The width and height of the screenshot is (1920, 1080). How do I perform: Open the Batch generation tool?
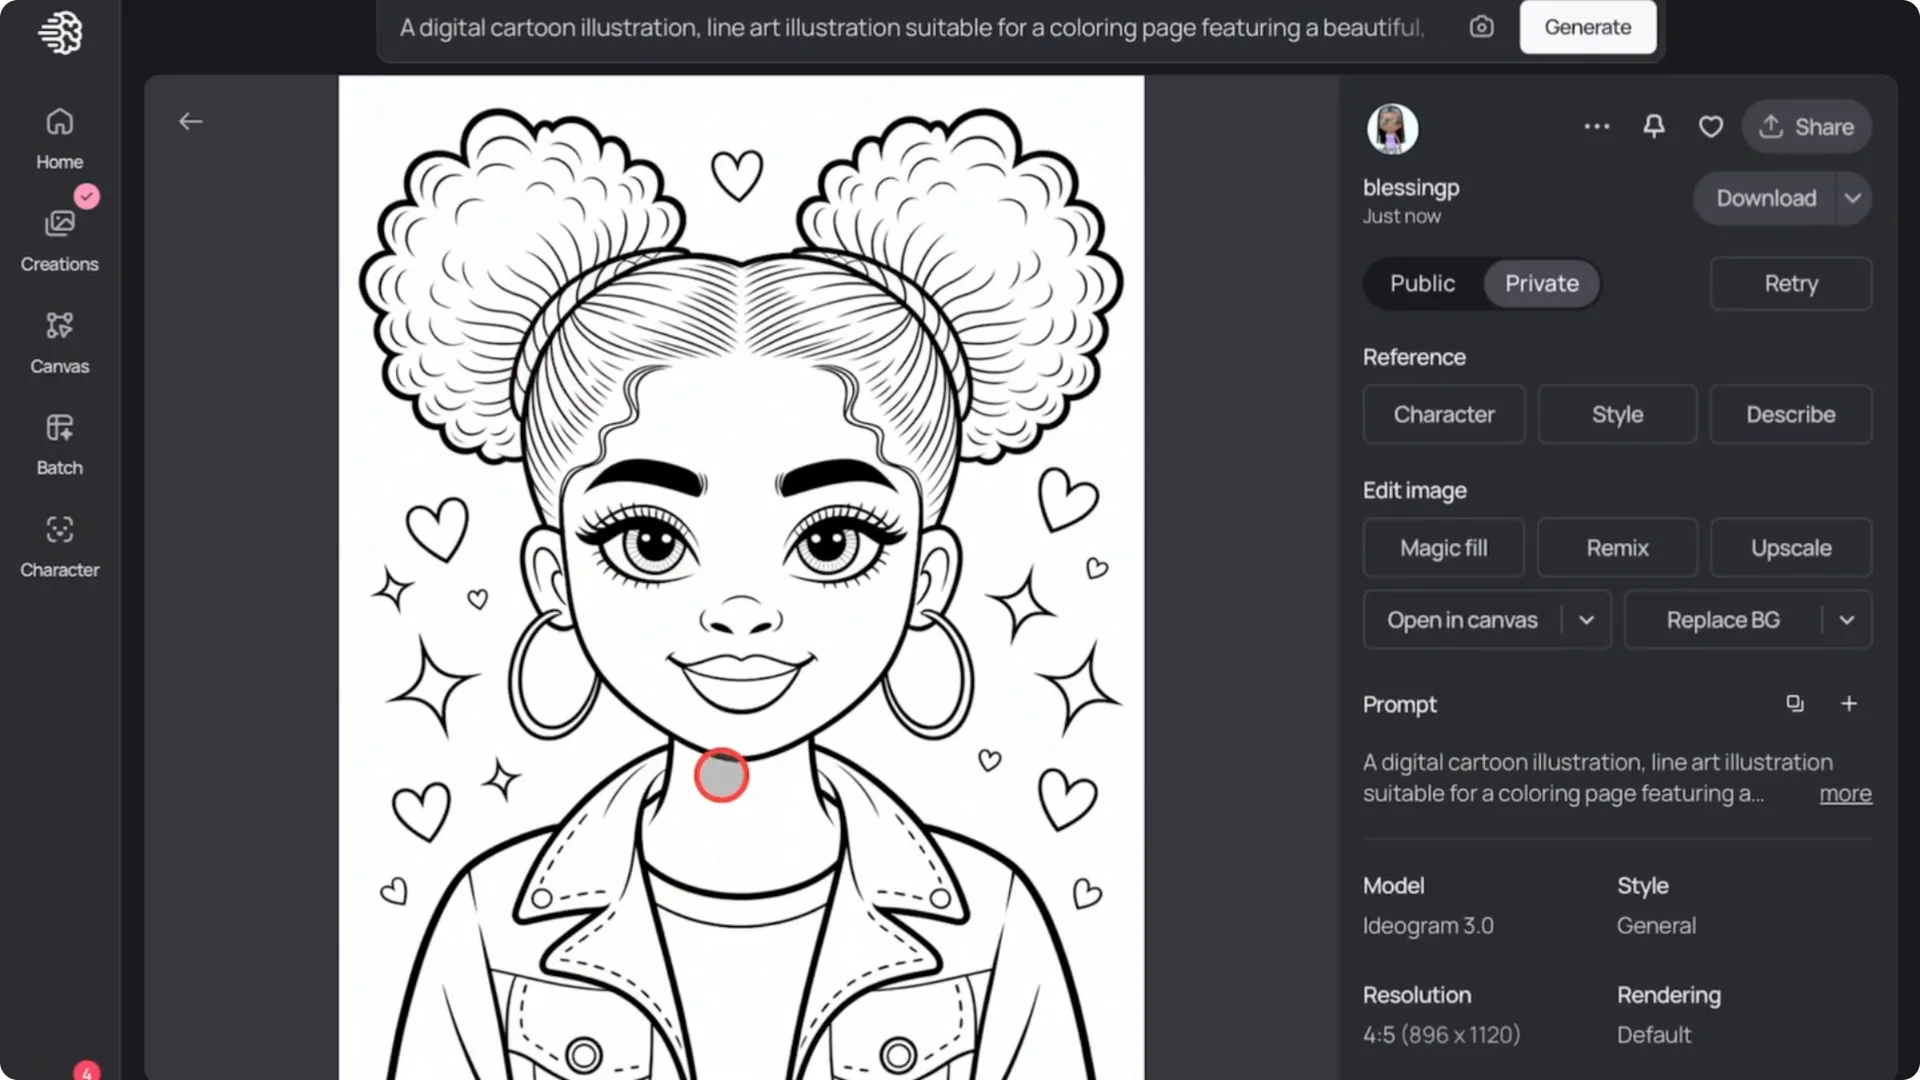pos(59,442)
